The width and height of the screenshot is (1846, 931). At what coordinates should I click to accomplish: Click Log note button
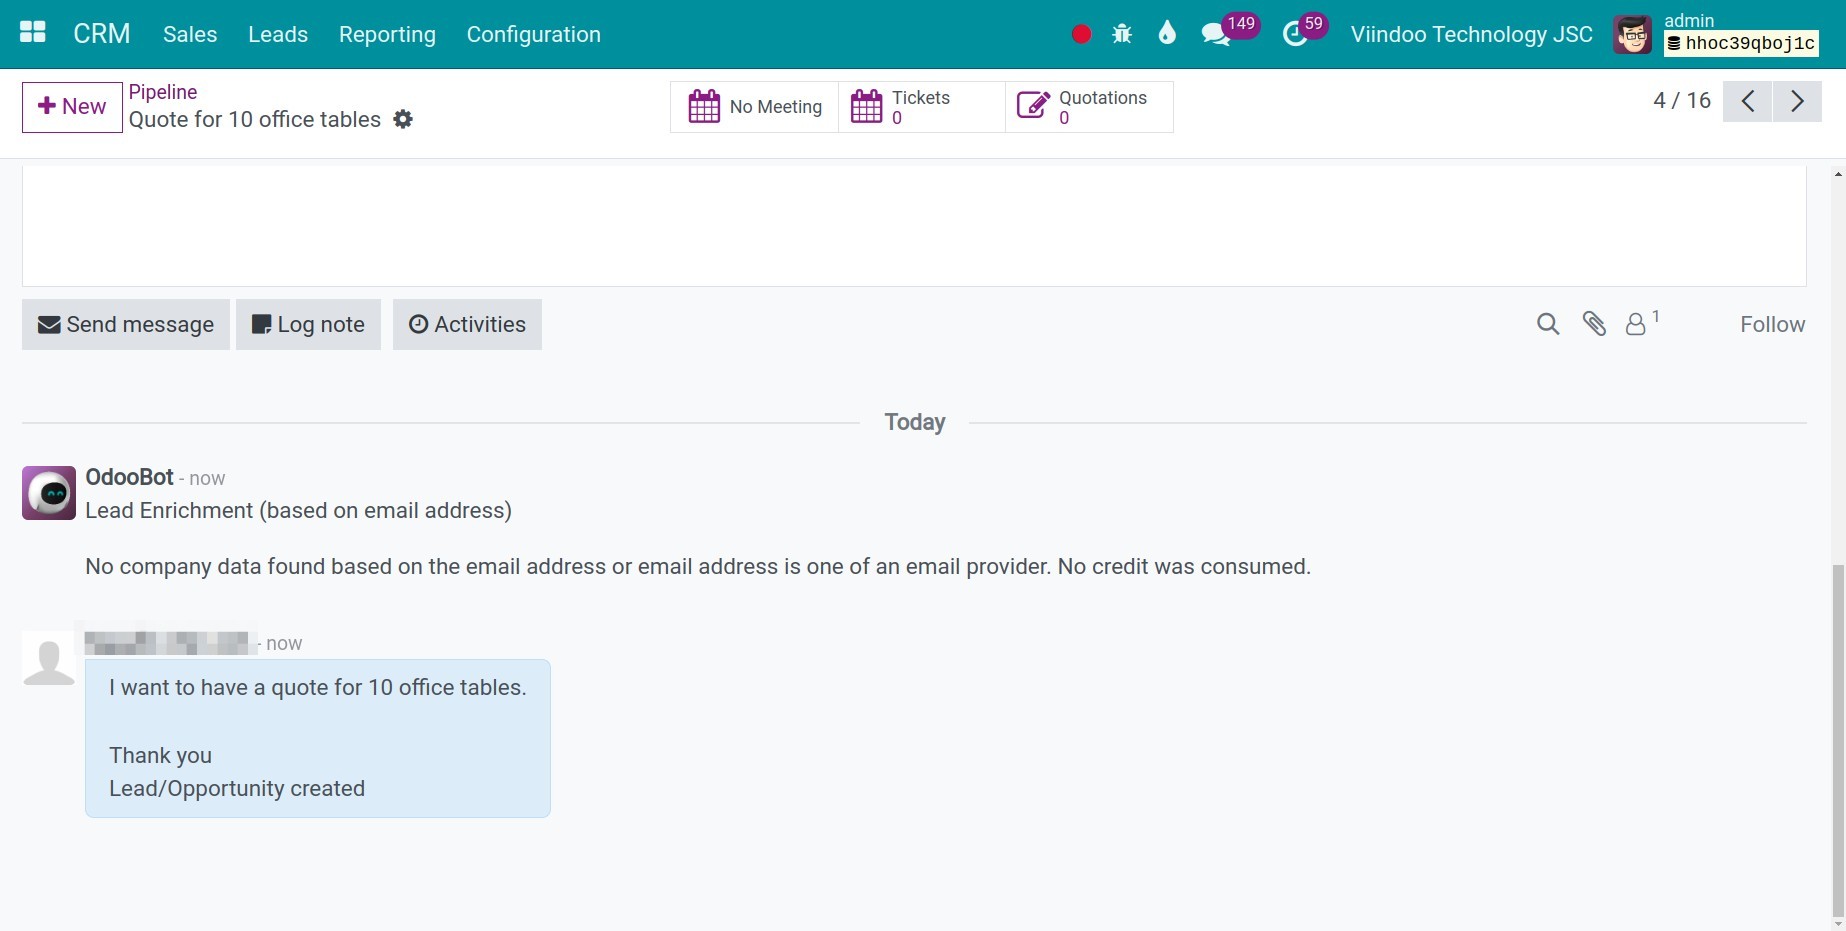click(x=308, y=324)
